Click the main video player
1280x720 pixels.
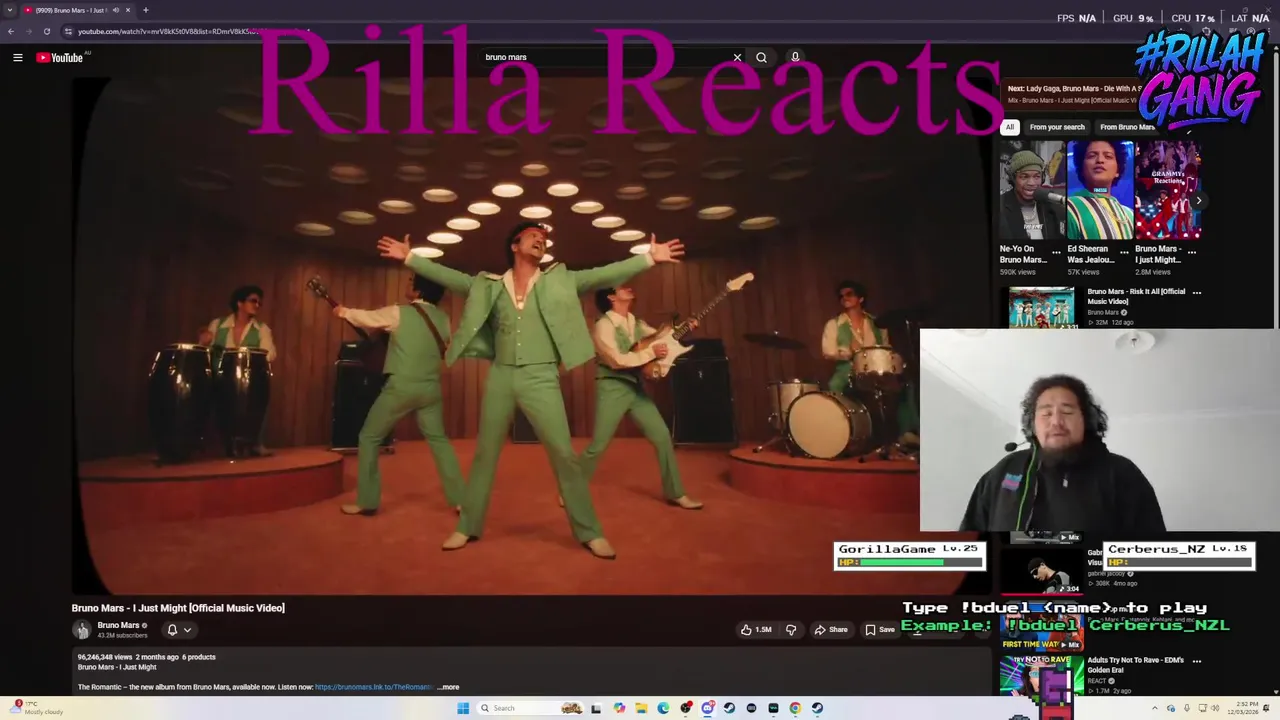pyautogui.click(x=530, y=335)
